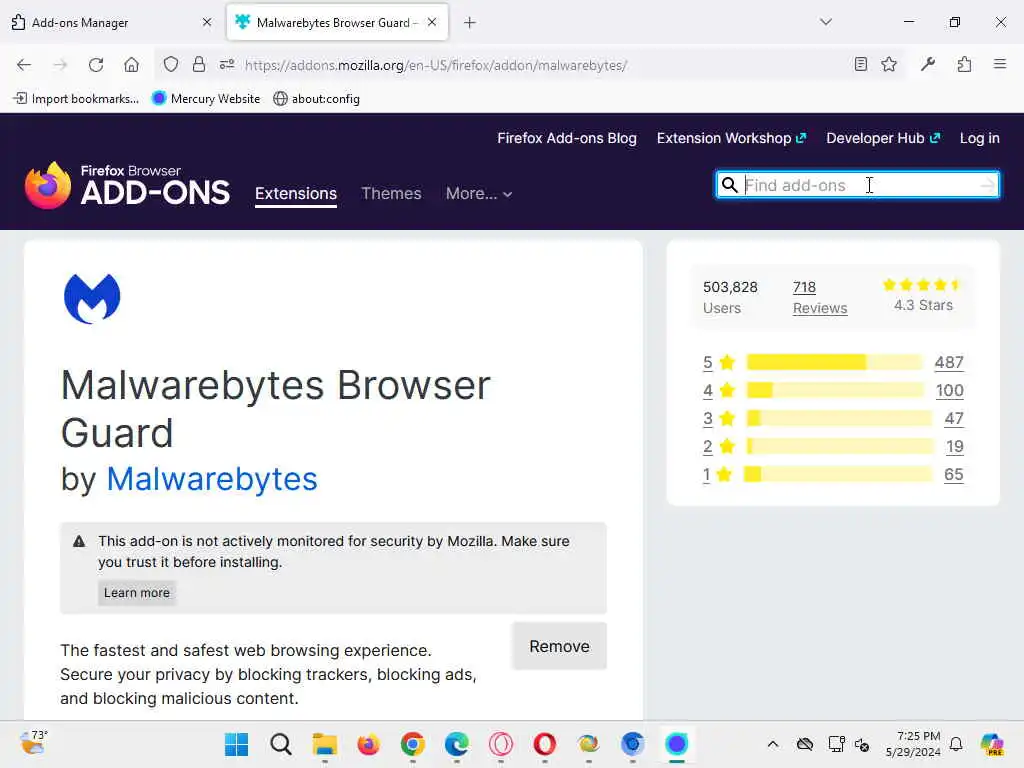Screen dimensions: 1024x768
Task: Open the notifications bell
Action: click(956, 744)
